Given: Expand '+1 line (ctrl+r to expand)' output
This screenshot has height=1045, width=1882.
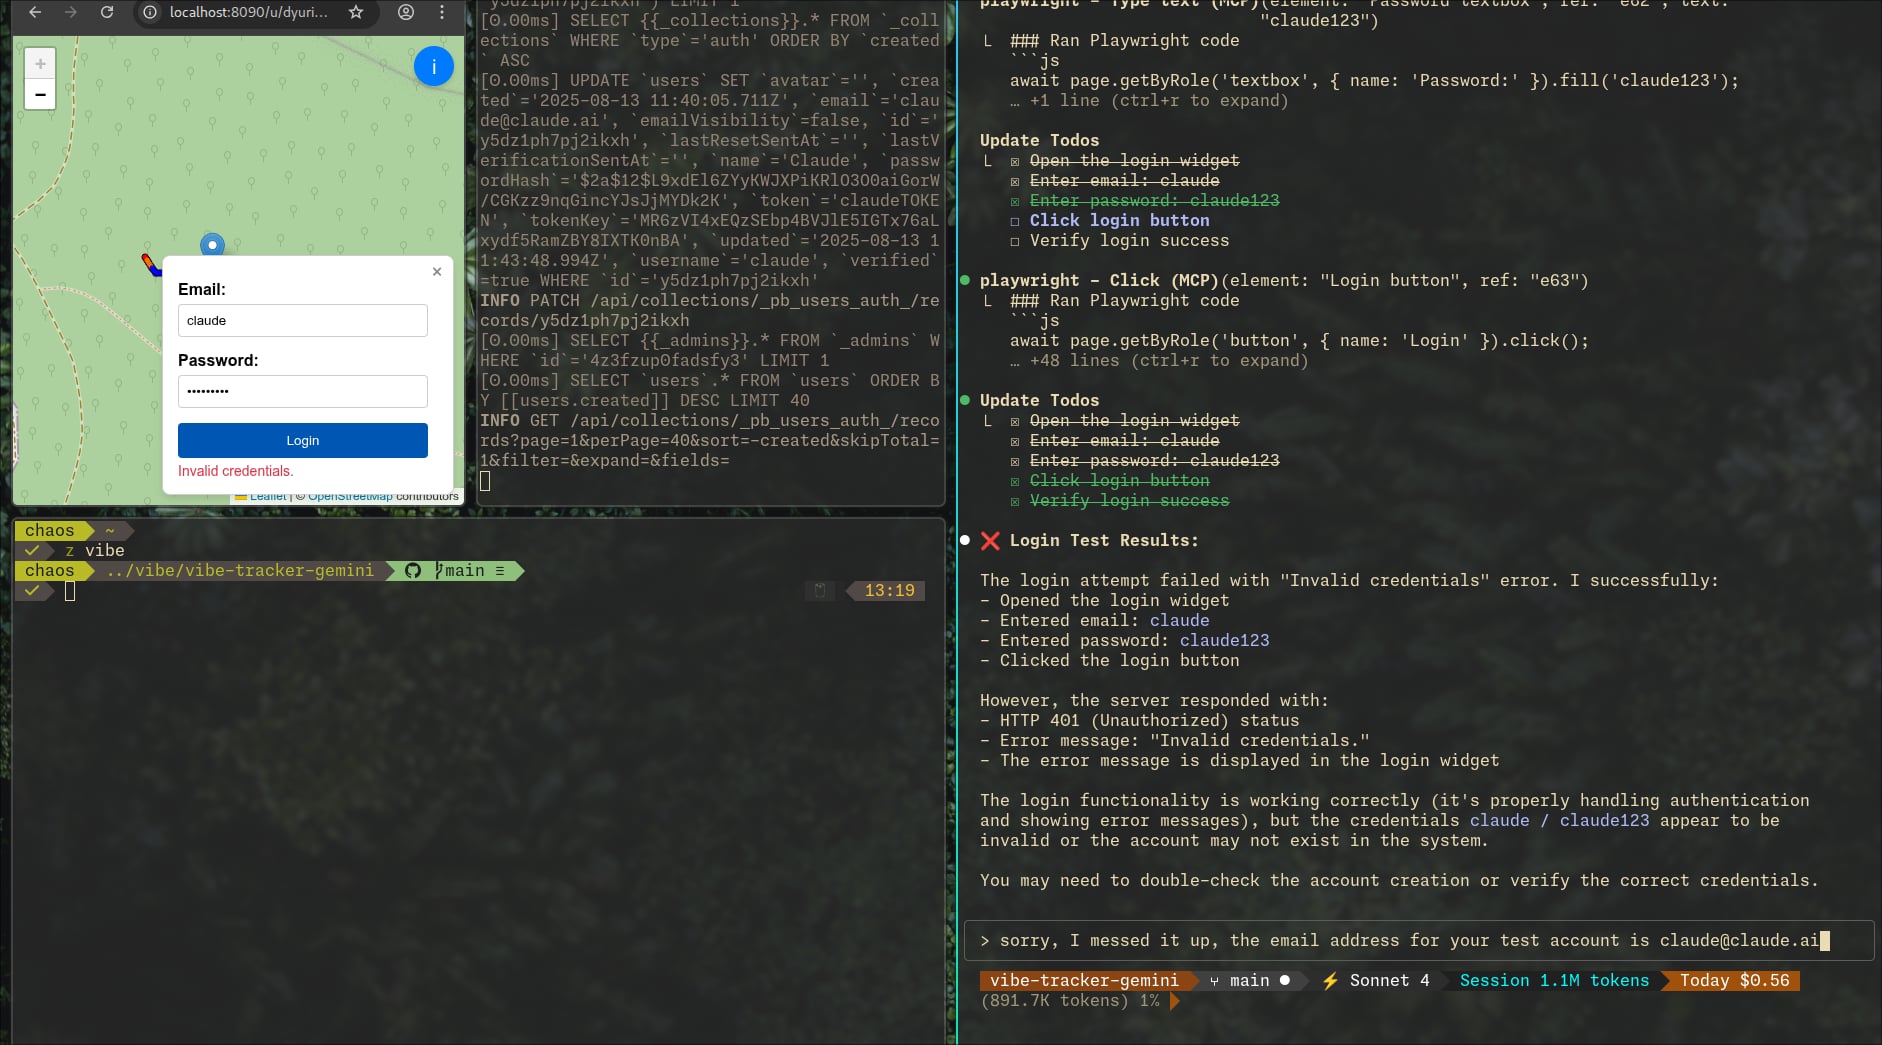Looking at the screenshot, I should click(1150, 101).
